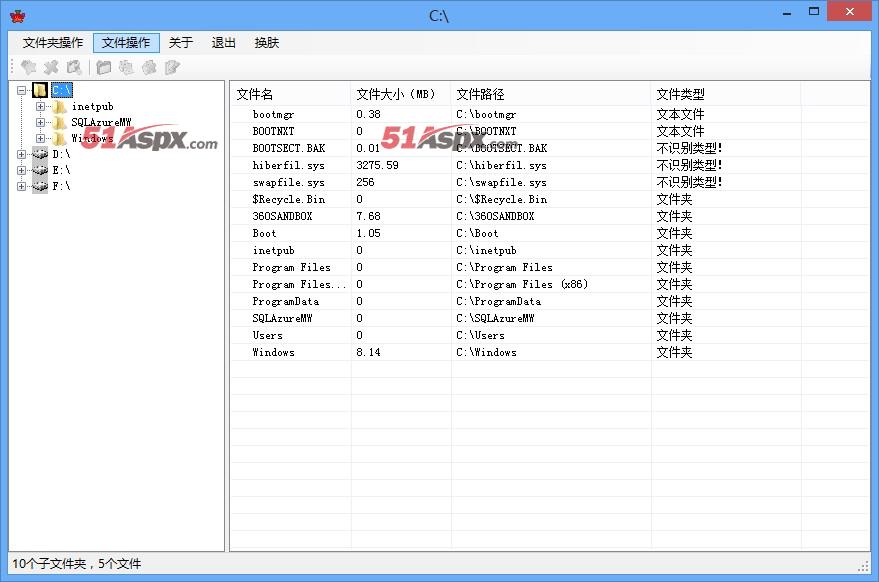Select the inetpub label in the tree
The image size is (879, 582).
(x=92, y=106)
